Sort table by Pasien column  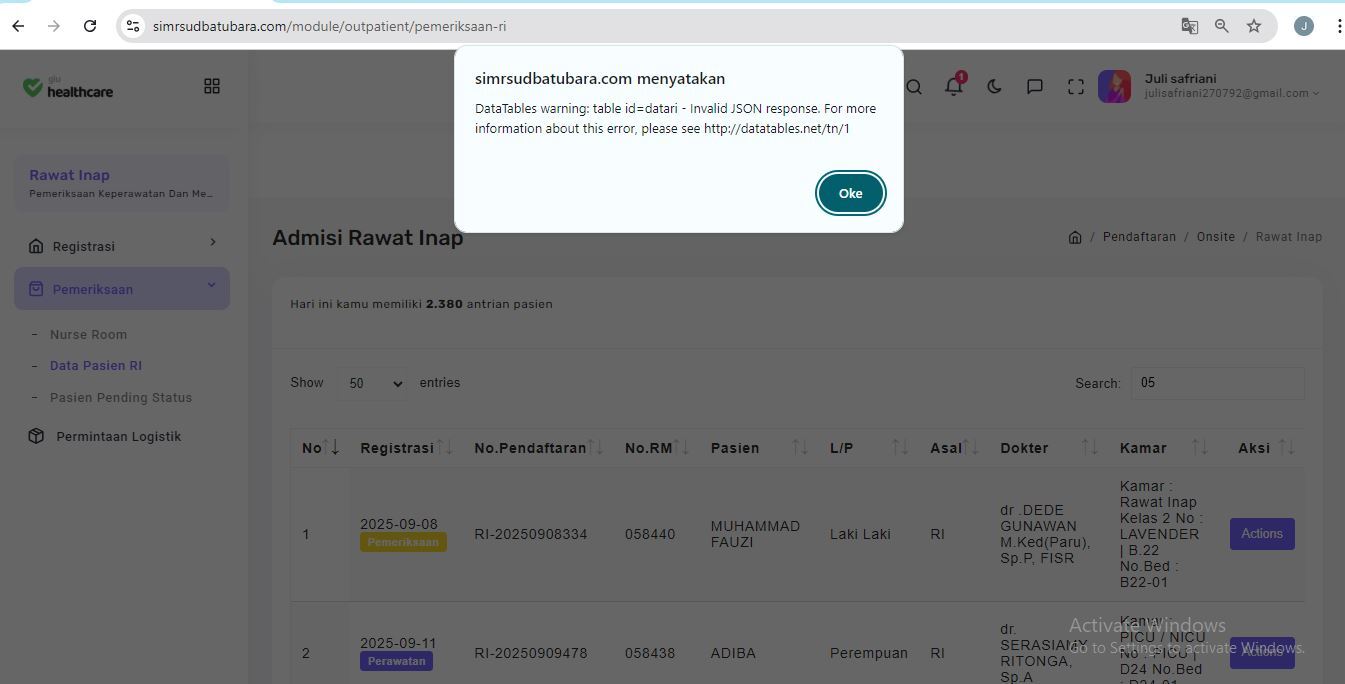pyautogui.click(x=759, y=448)
